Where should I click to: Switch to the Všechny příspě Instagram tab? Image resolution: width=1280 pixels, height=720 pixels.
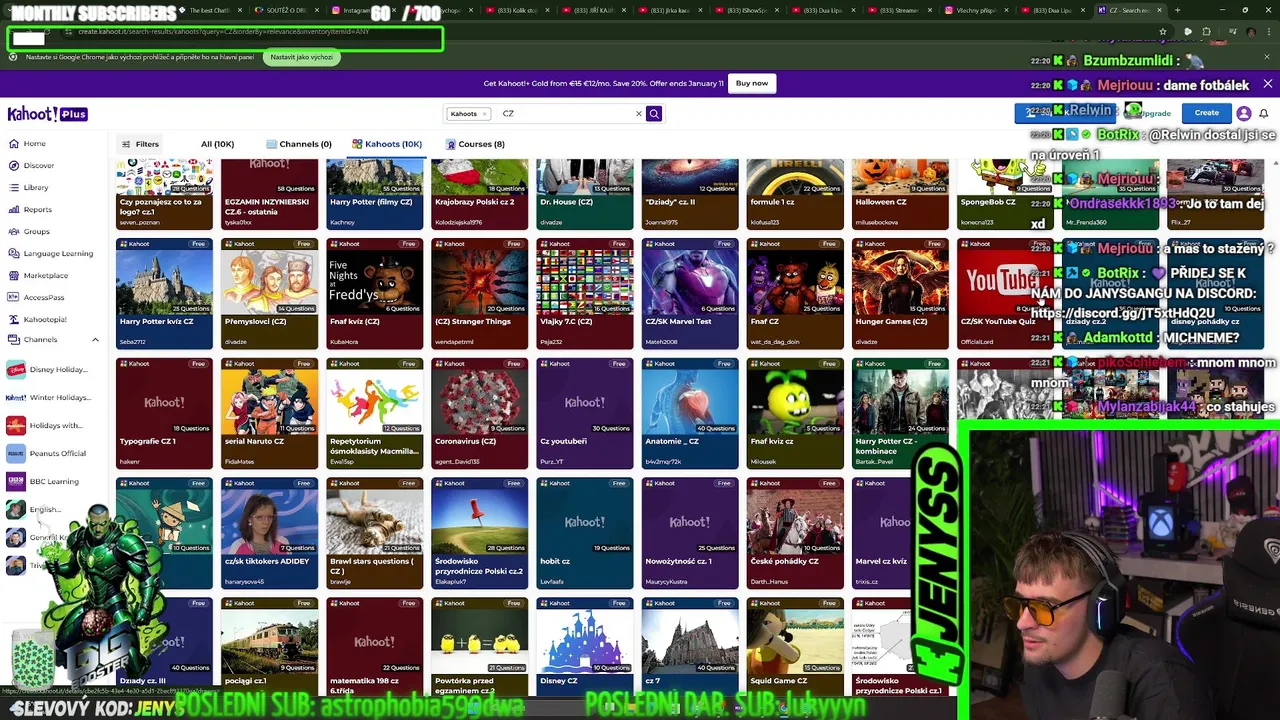pos(975,10)
